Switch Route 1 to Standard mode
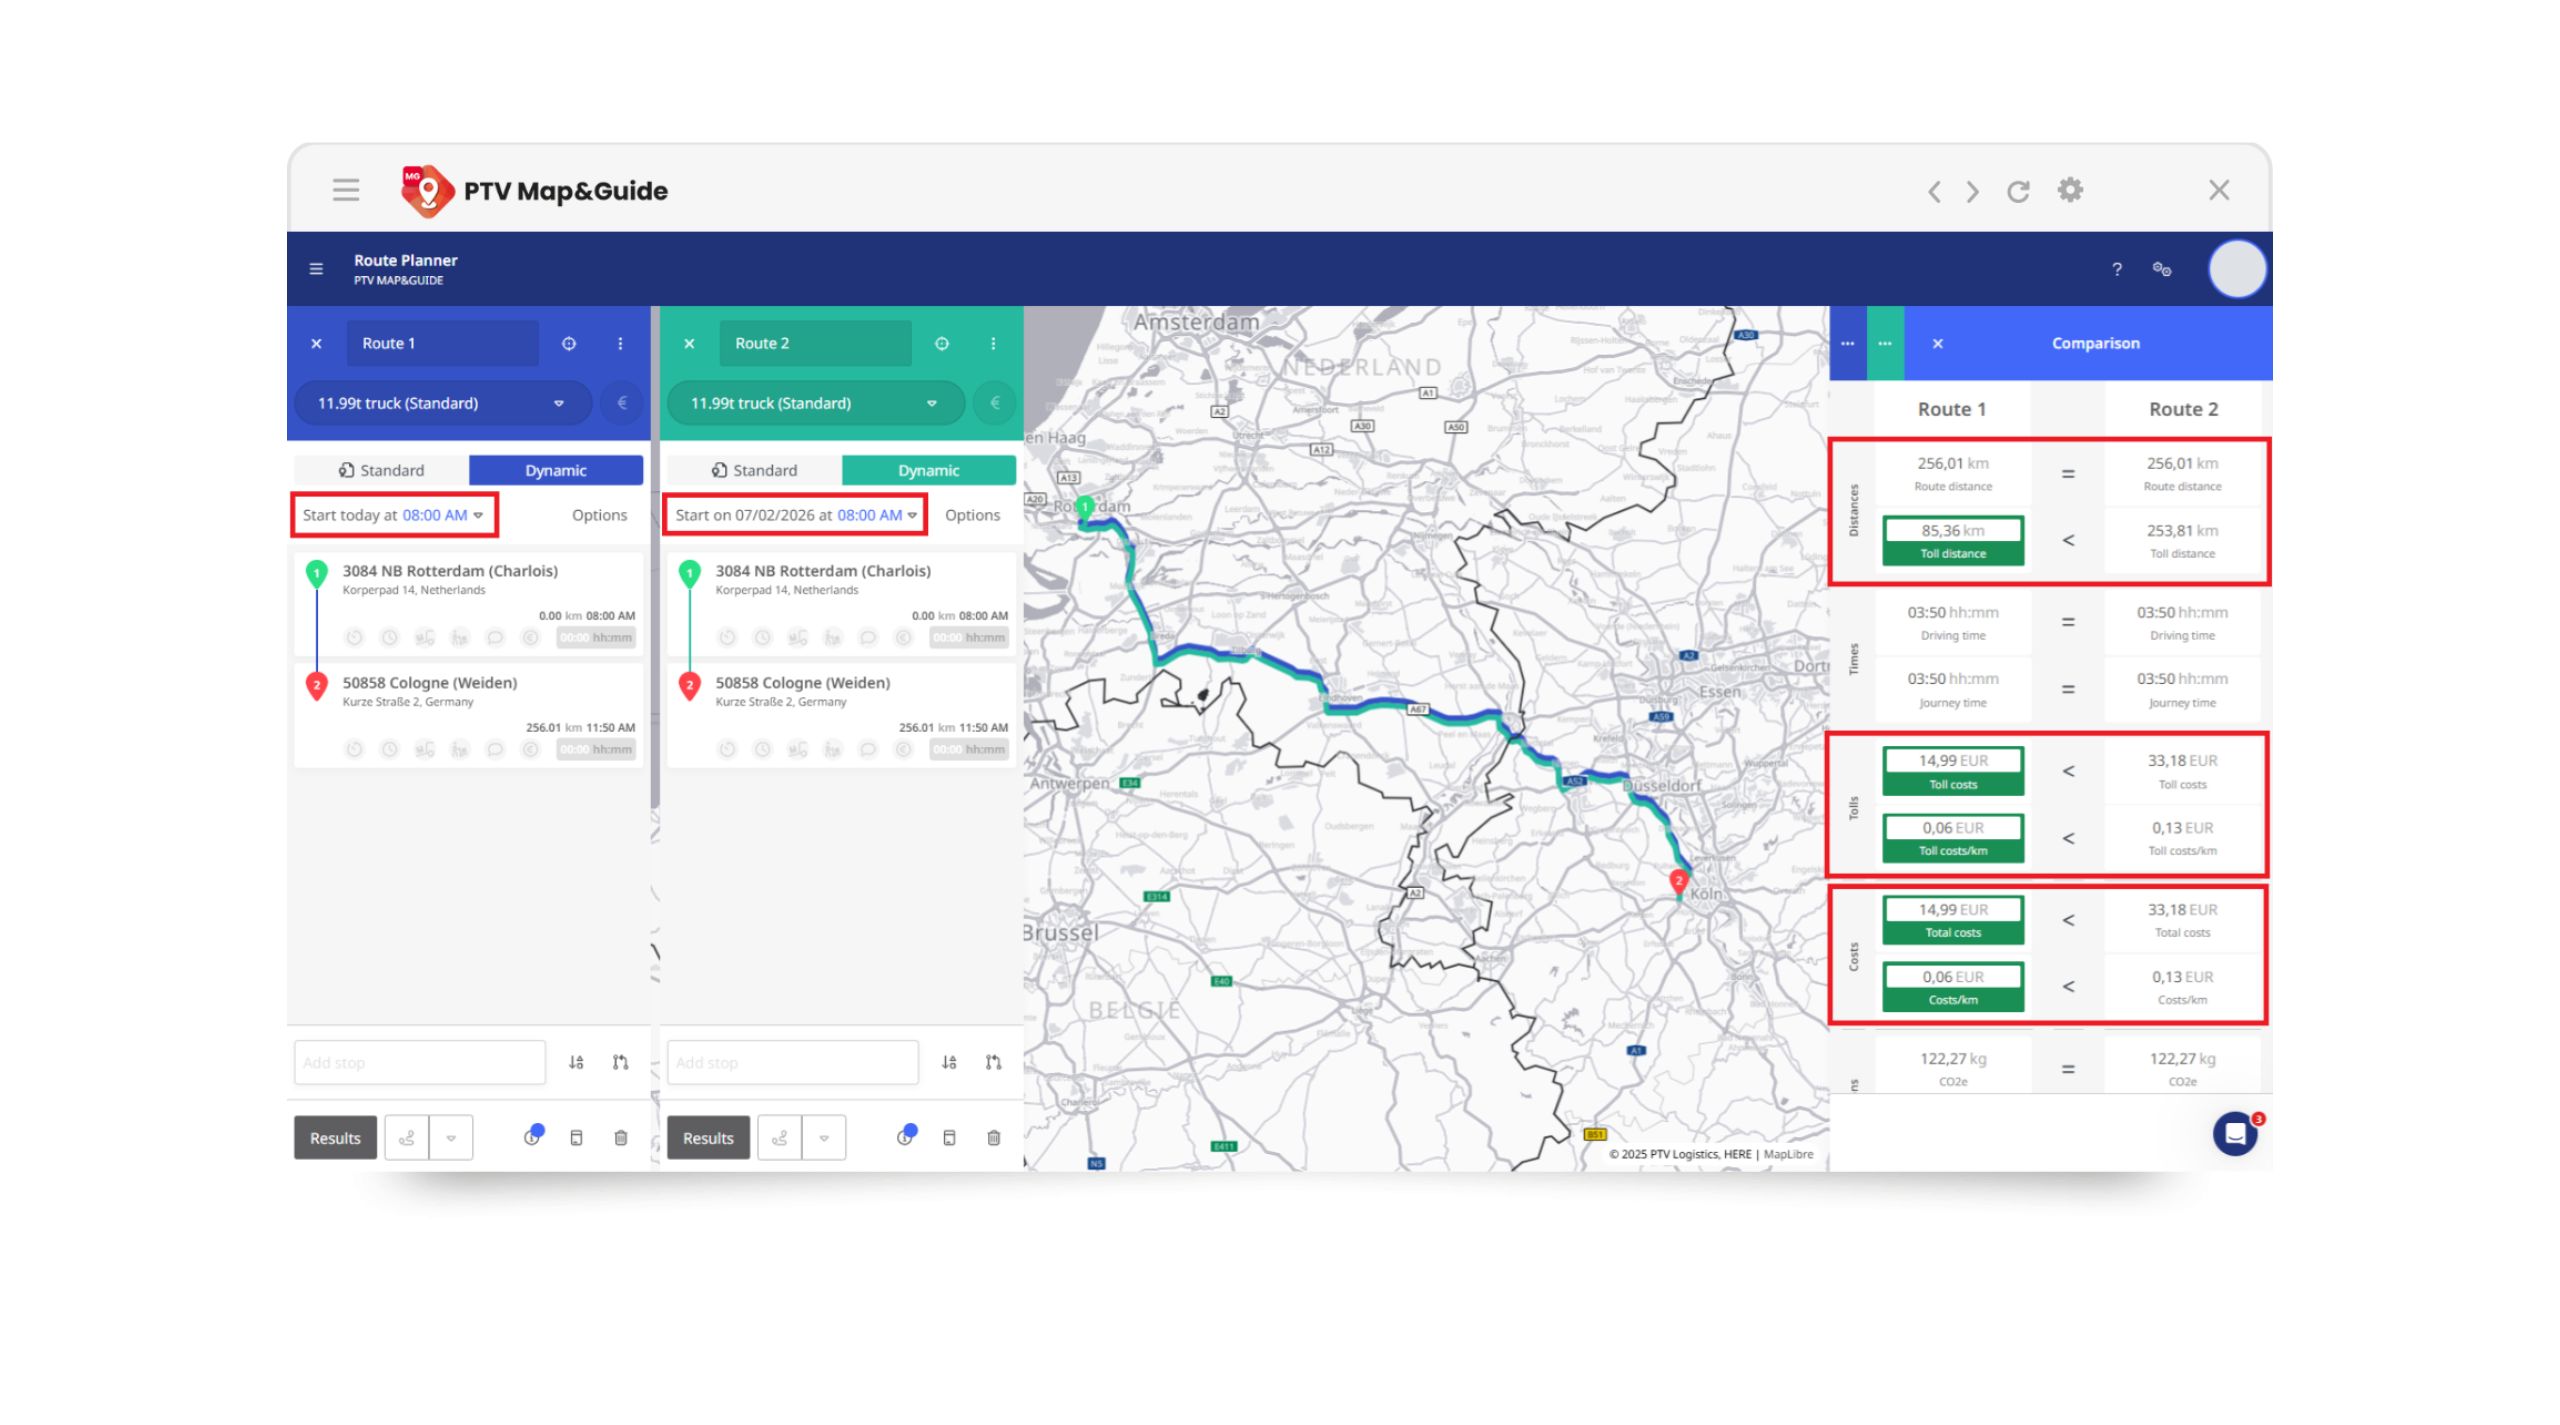The height and width of the screenshot is (1425, 2560). click(381, 470)
